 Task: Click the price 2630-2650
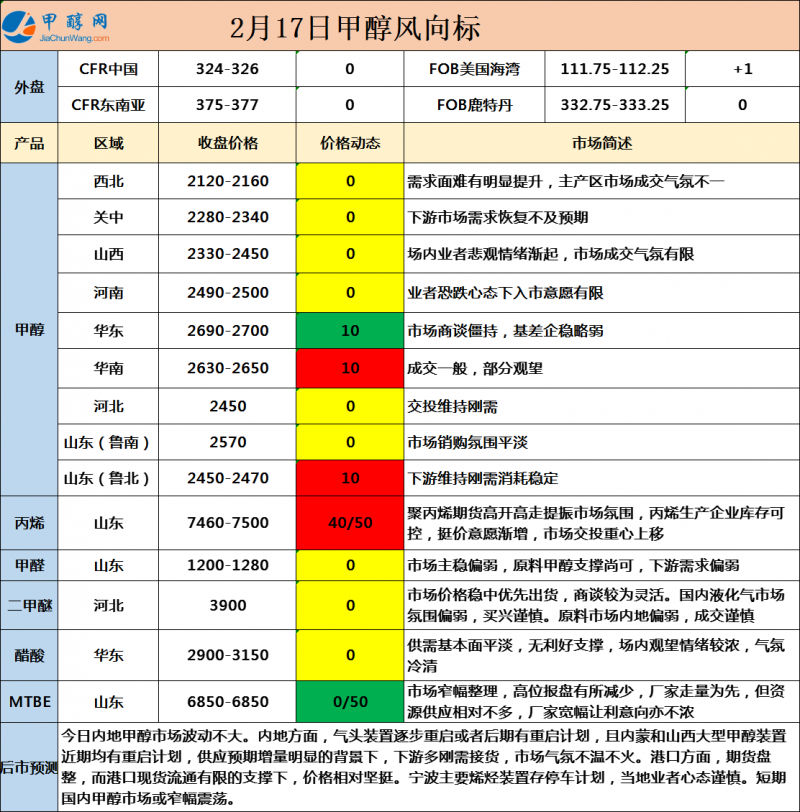pos(227,368)
